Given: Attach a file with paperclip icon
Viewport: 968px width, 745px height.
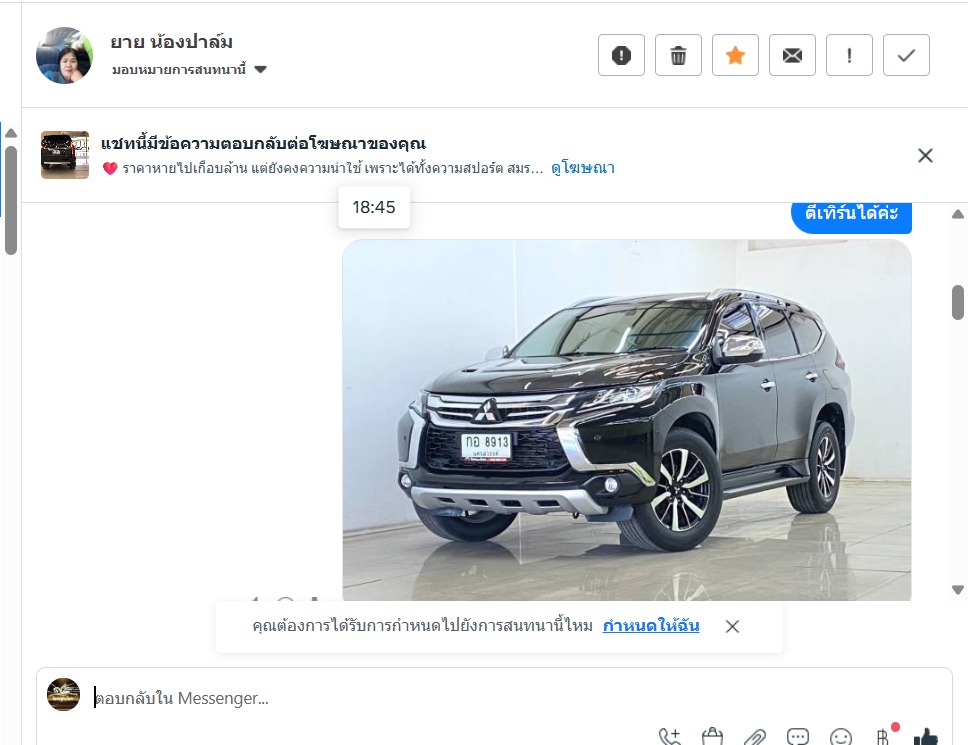Looking at the screenshot, I should pos(754,736).
